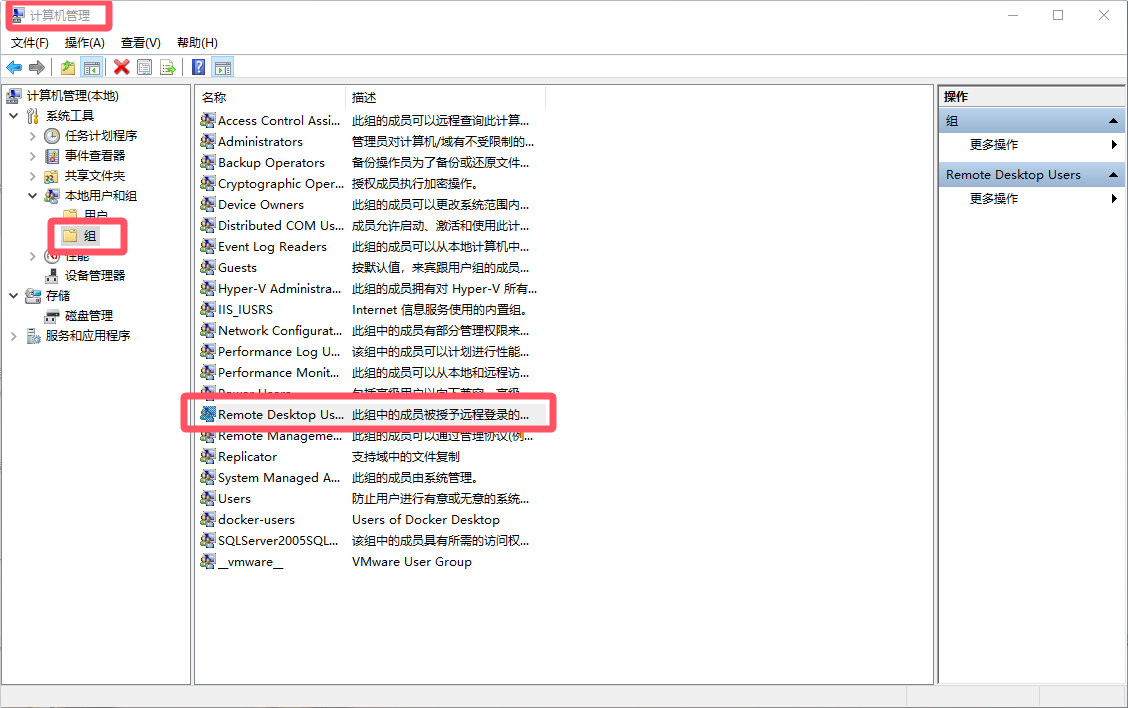This screenshot has width=1128, height=708.
Task: Collapse the 组 section in actions pane
Action: click(1113, 121)
